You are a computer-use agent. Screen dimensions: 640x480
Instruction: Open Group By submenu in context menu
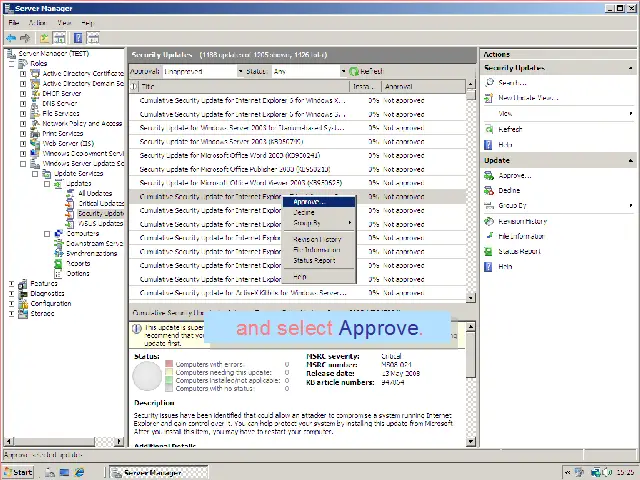pos(319,223)
